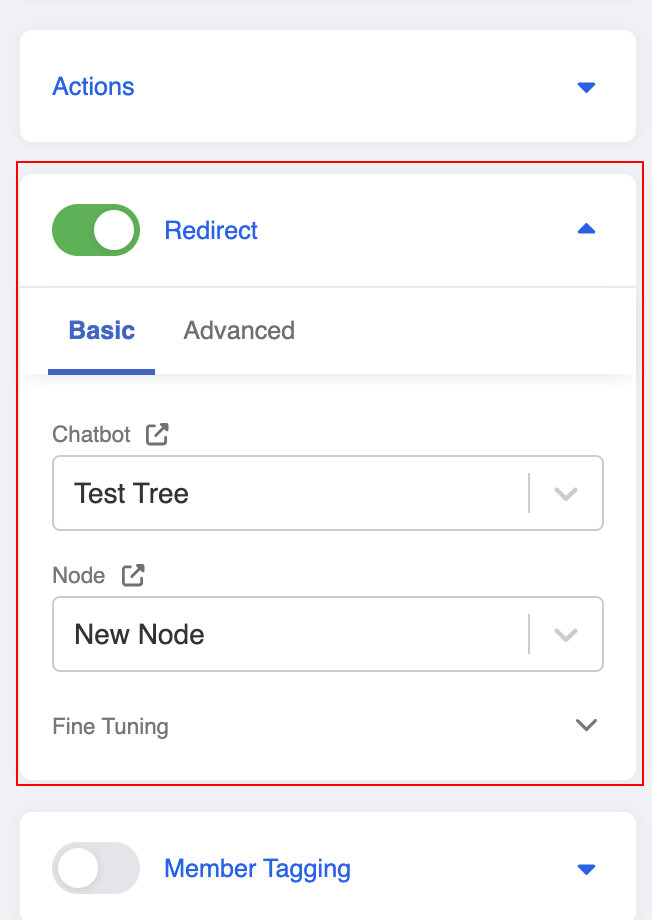The image size is (652, 920).
Task: Click the Node dropdown chevron arrow
Action: 566,634
